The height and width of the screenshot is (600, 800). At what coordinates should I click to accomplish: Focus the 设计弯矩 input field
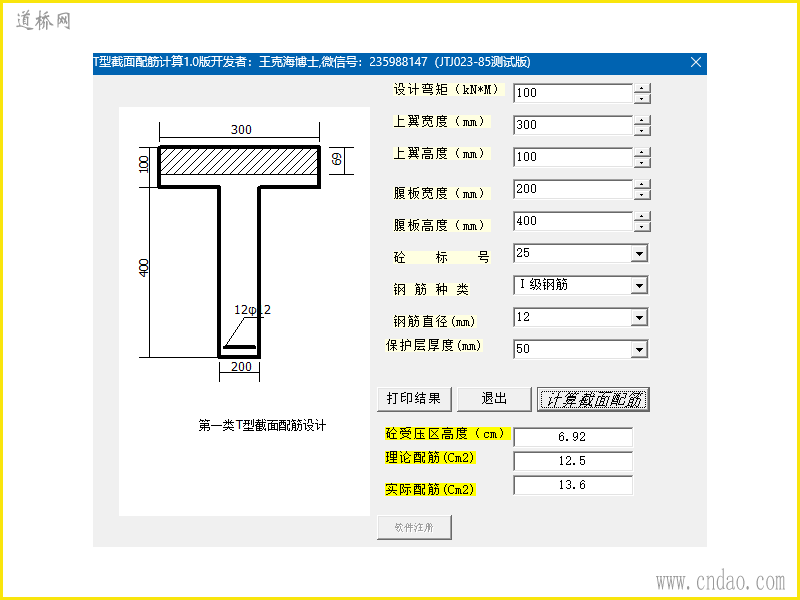[x=573, y=93]
